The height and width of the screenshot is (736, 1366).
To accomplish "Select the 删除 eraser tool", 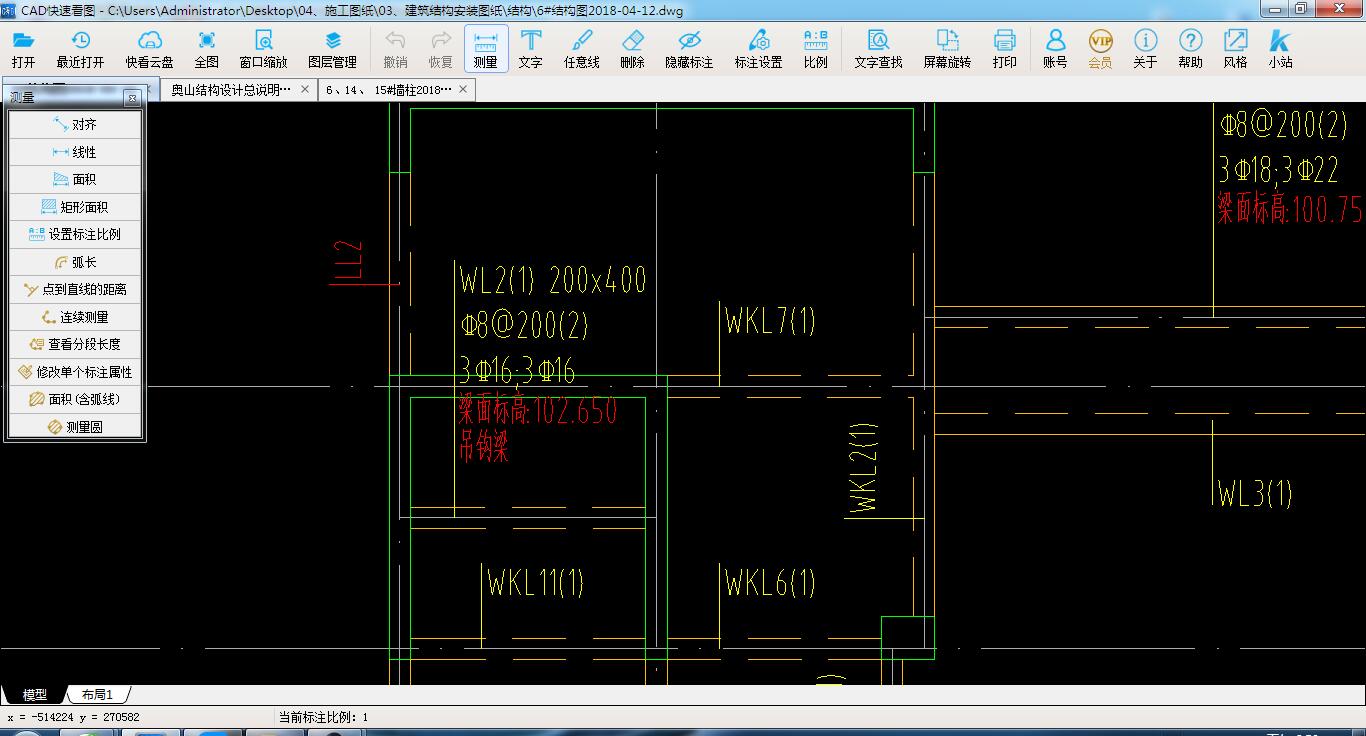I will coord(632,49).
